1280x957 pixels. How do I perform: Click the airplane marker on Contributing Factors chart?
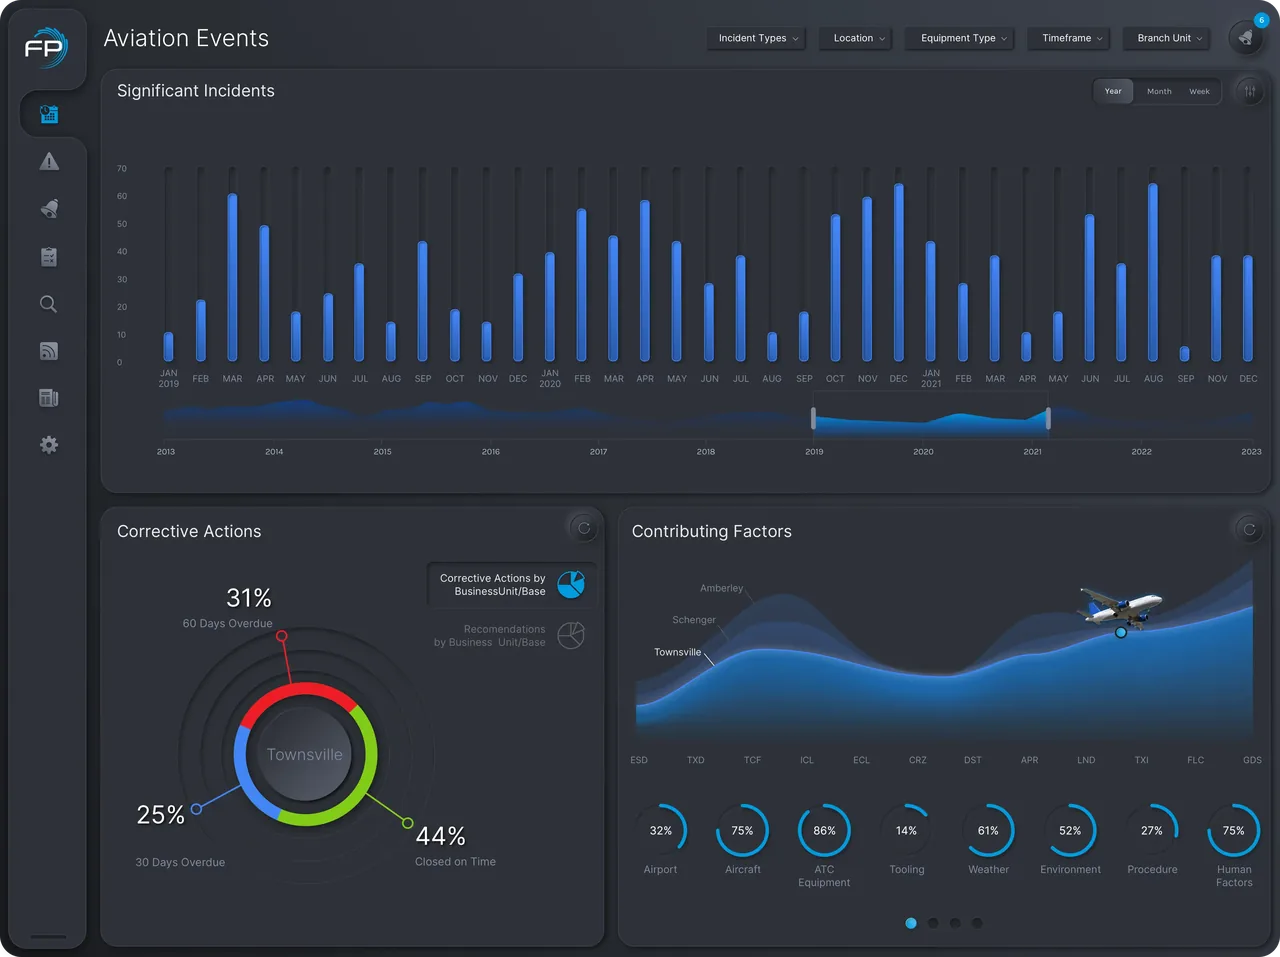tap(1120, 607)
